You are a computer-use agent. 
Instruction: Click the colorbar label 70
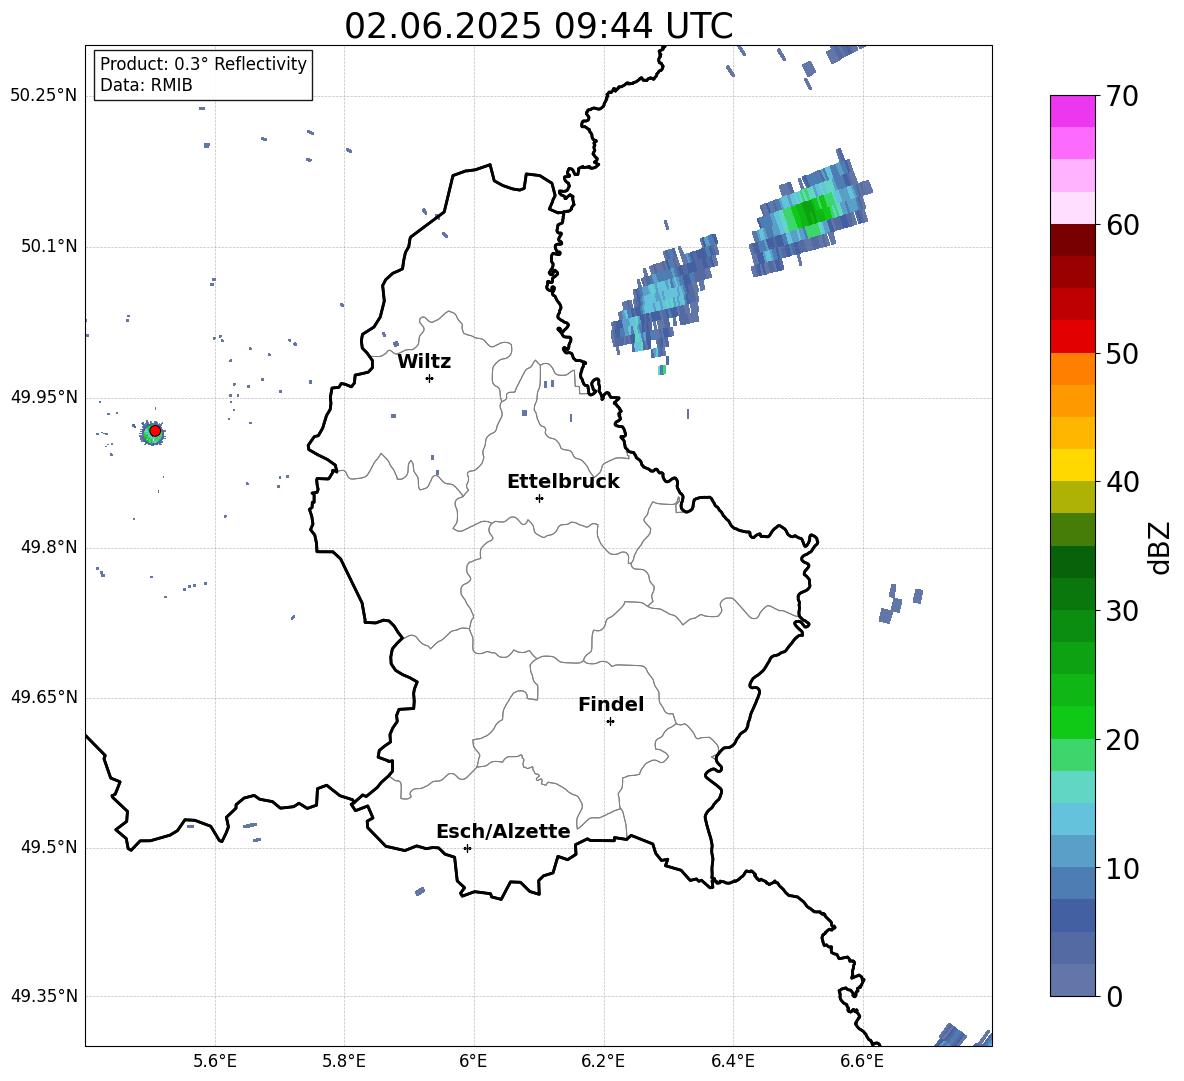[x=1123, y=96]
